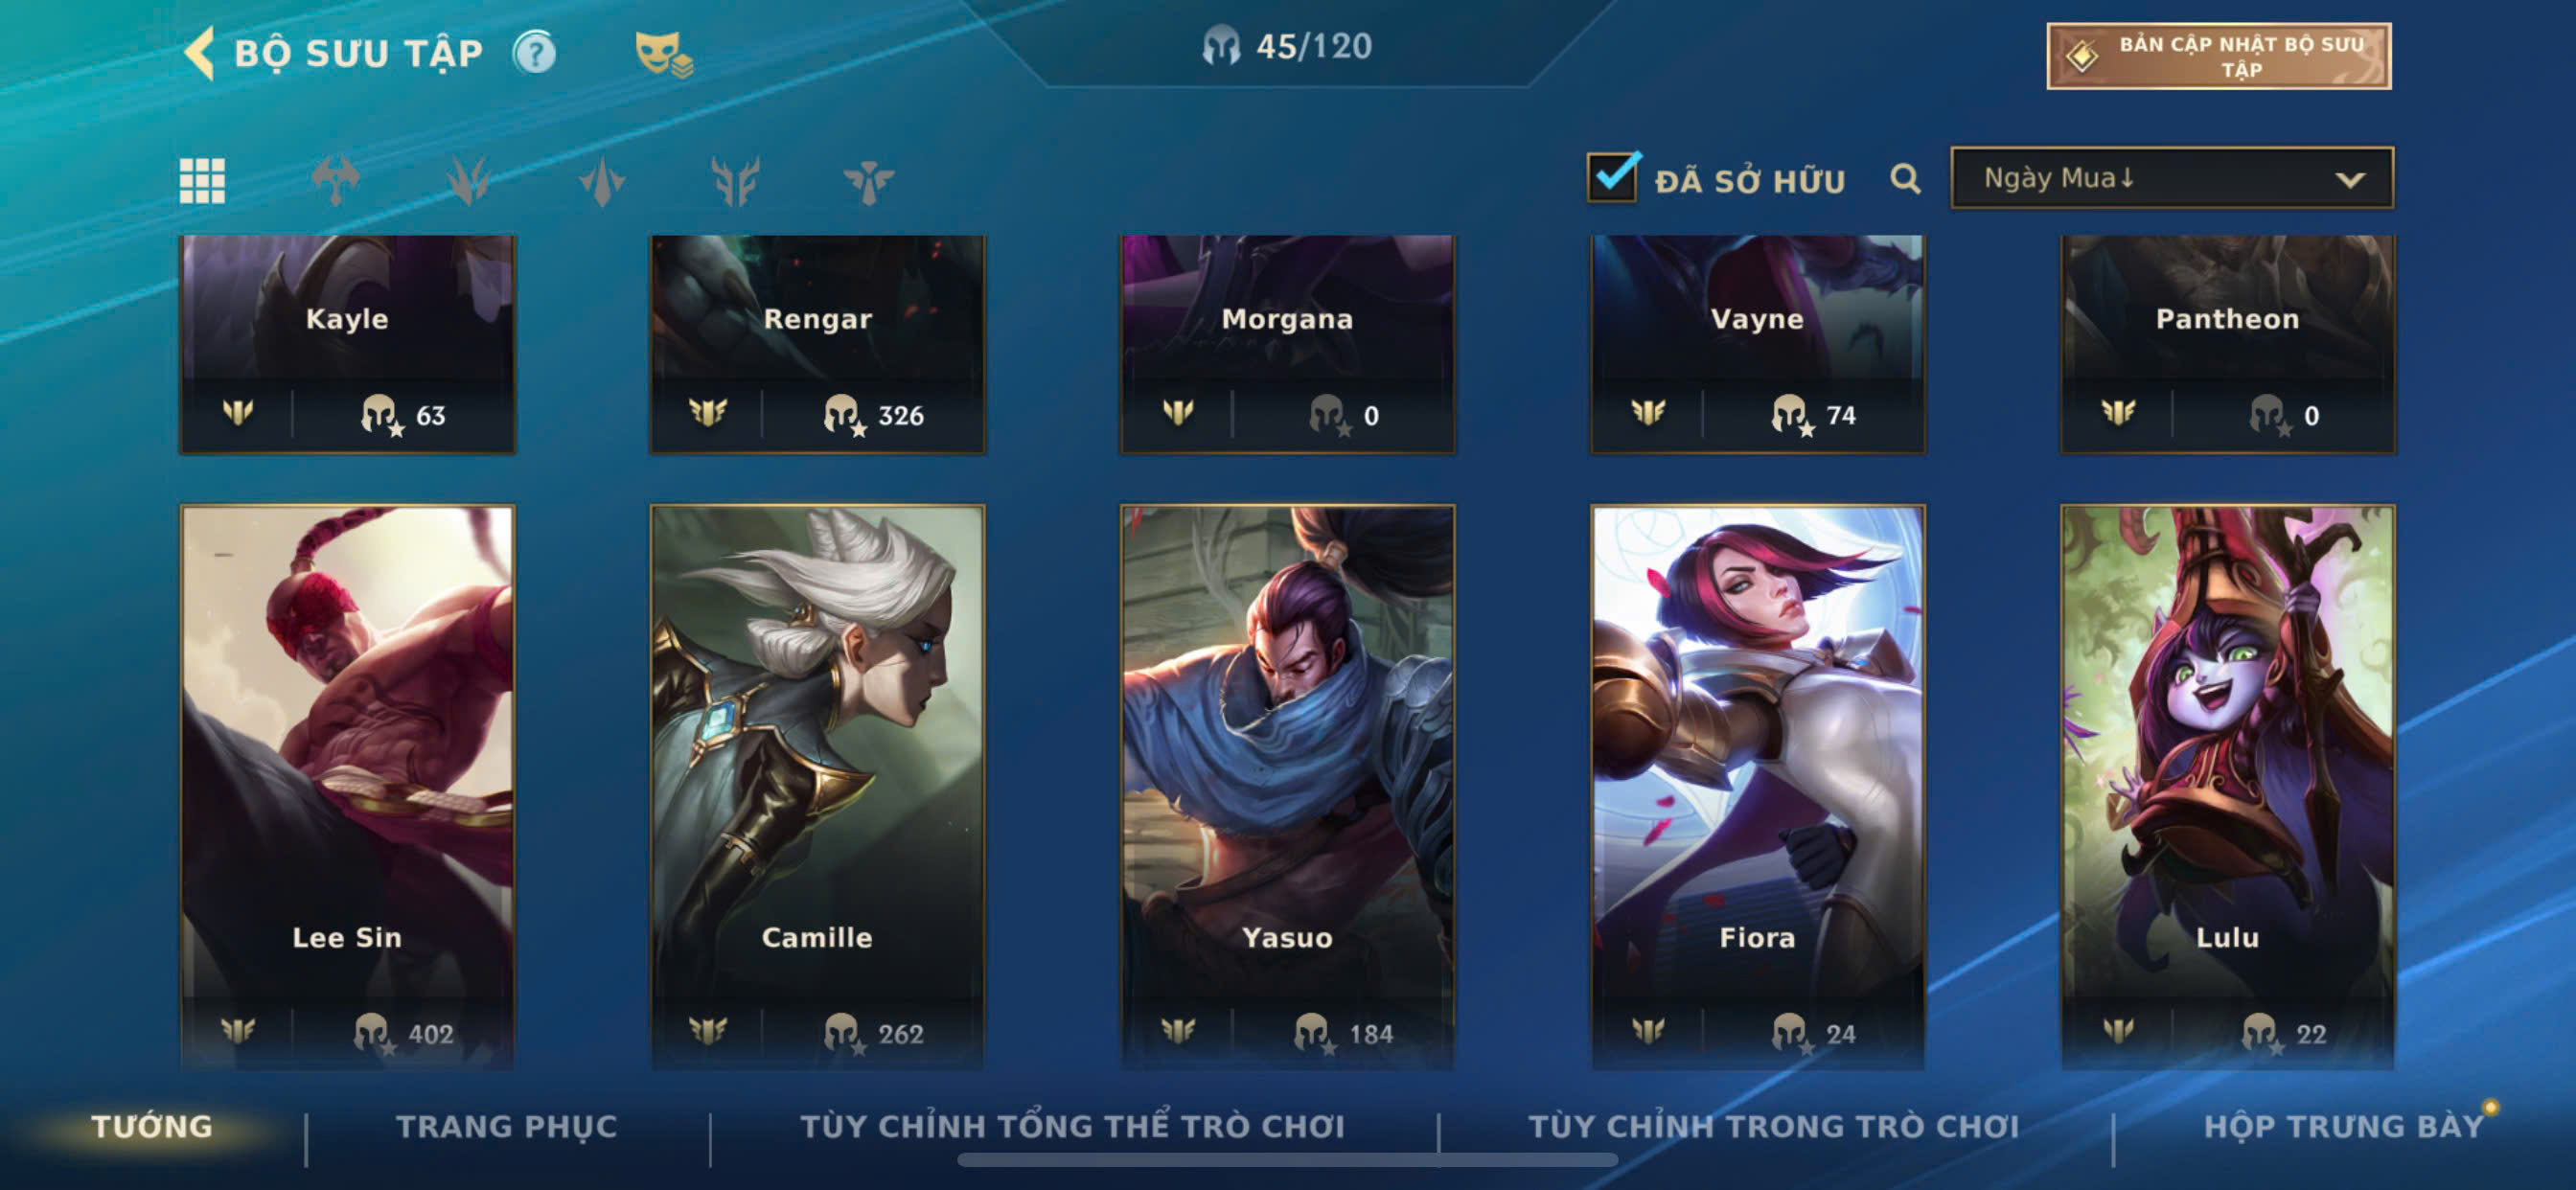
Task: Open the Ngày Mua sort dropdown
Action: point(2172,178)
